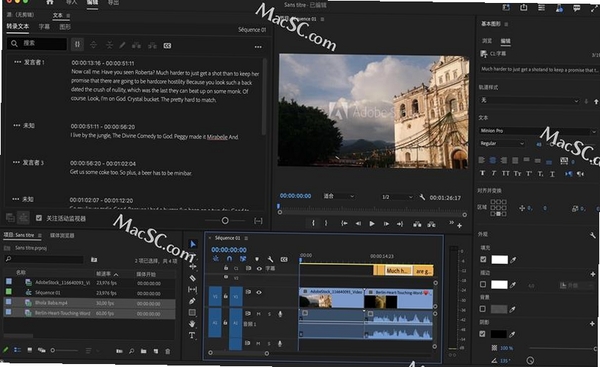The width and height of the screenshot is (600, 367).
Task: Click the edit pencil icon in transcript toolbar
Action: 122,45
